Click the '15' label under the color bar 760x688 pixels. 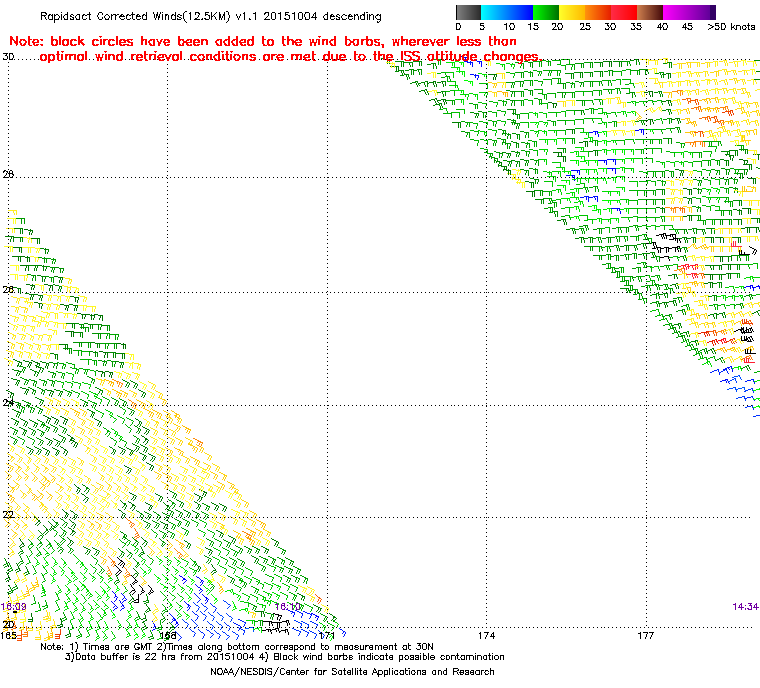point(533,27)
